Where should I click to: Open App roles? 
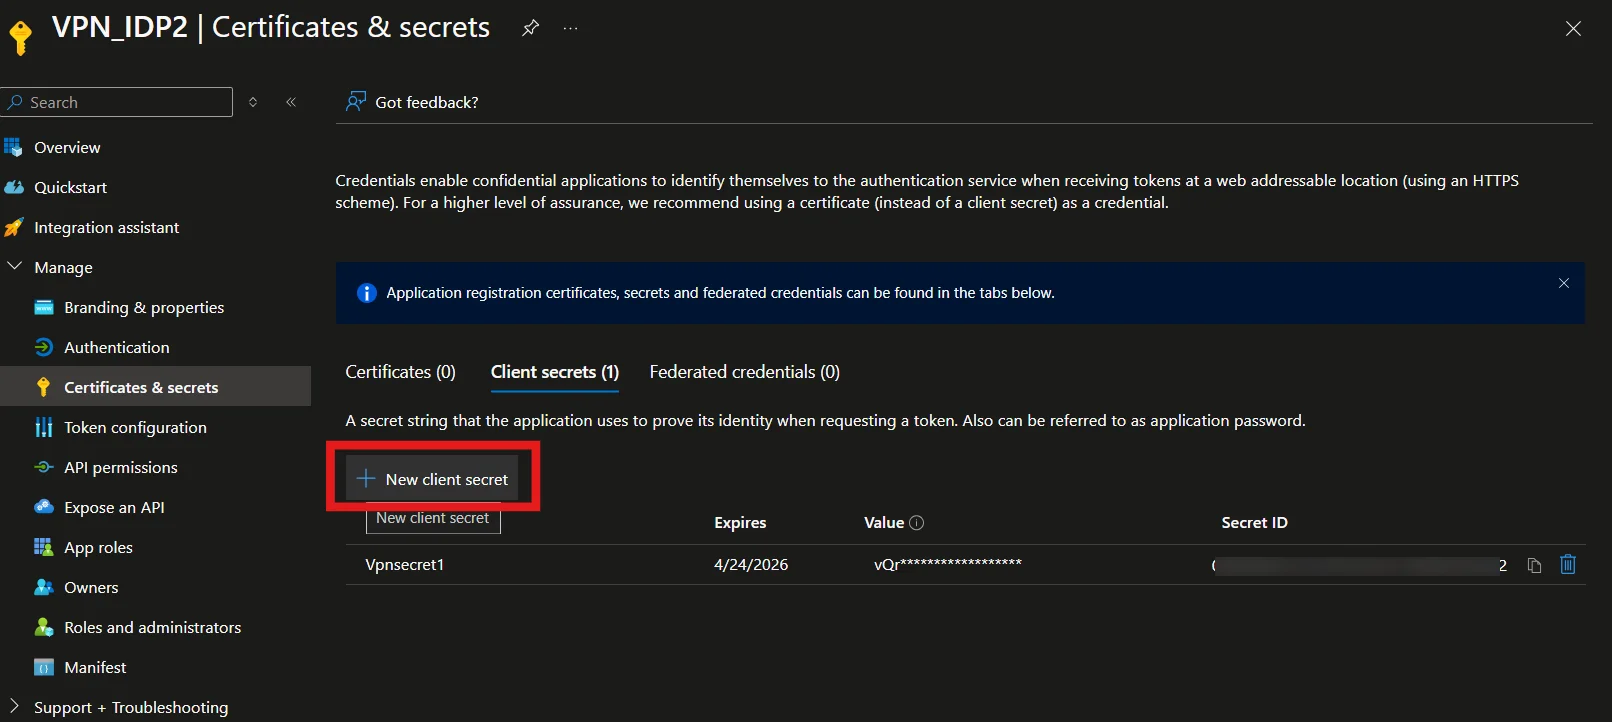[x=98, y=547]
